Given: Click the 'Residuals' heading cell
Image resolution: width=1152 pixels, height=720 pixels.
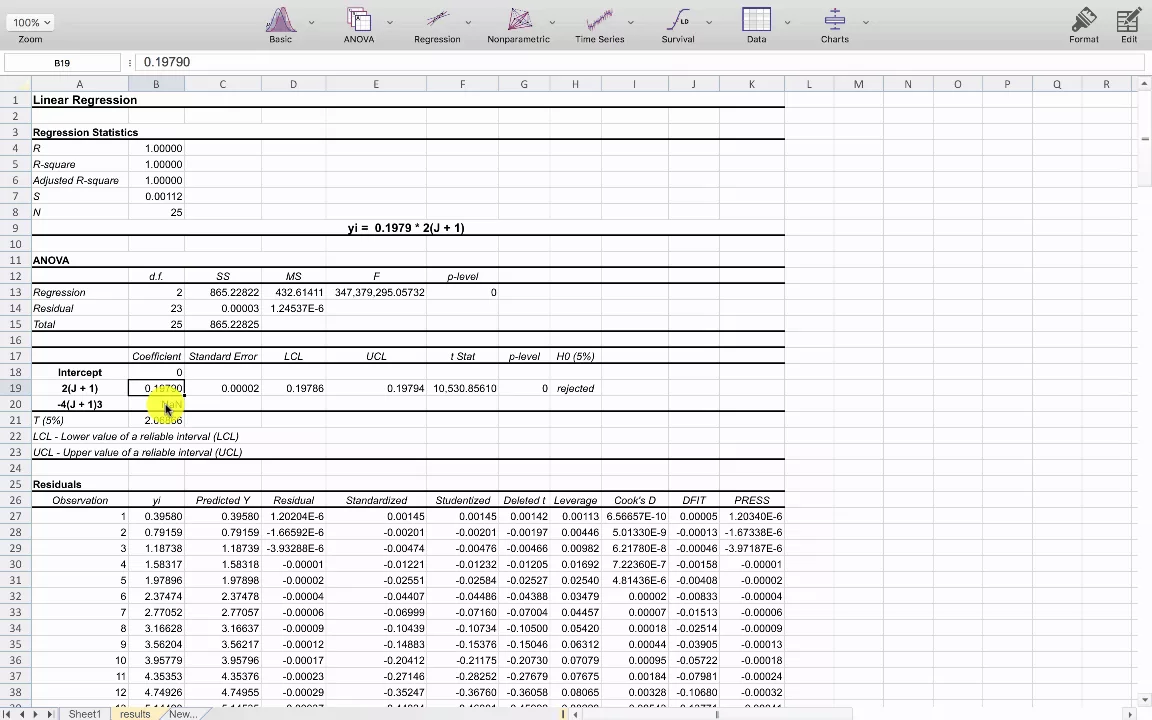Looking at the screenshot, I should [79, 484].
